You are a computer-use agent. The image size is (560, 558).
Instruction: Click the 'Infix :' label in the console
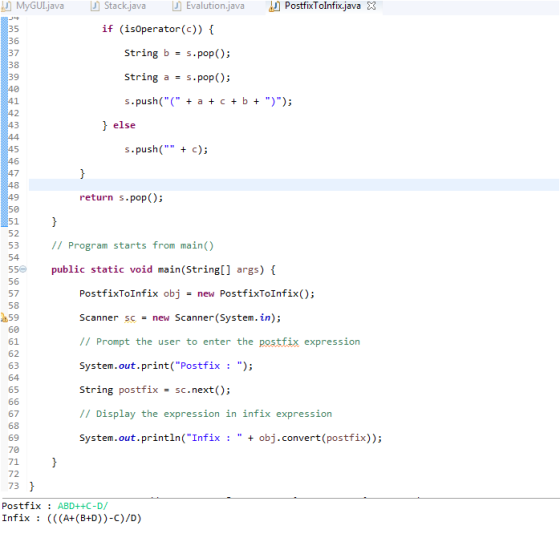pos(21,518)
